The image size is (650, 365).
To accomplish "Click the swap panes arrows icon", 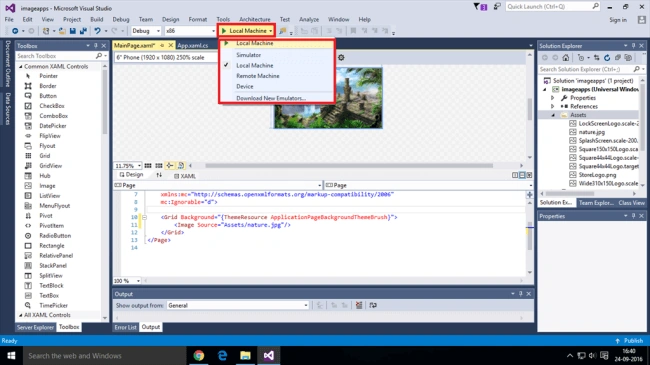I will pos(159,175).
